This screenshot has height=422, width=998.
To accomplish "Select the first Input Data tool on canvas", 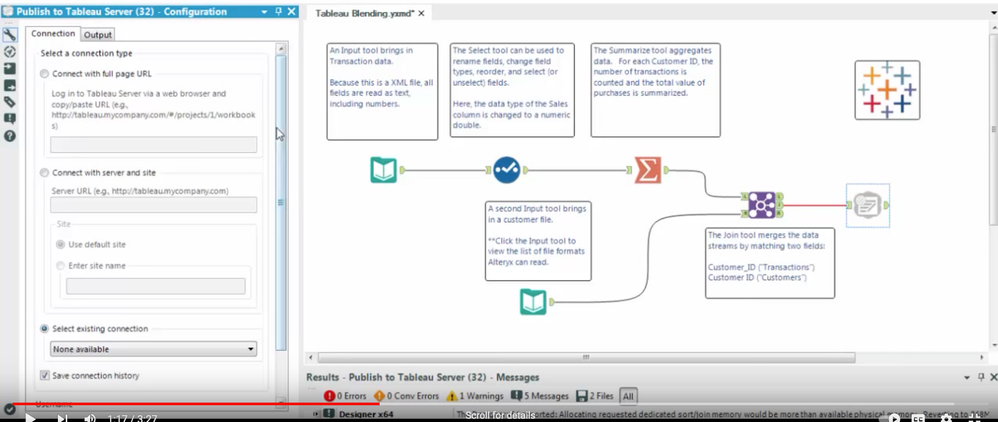I will (x=384, y=170).
